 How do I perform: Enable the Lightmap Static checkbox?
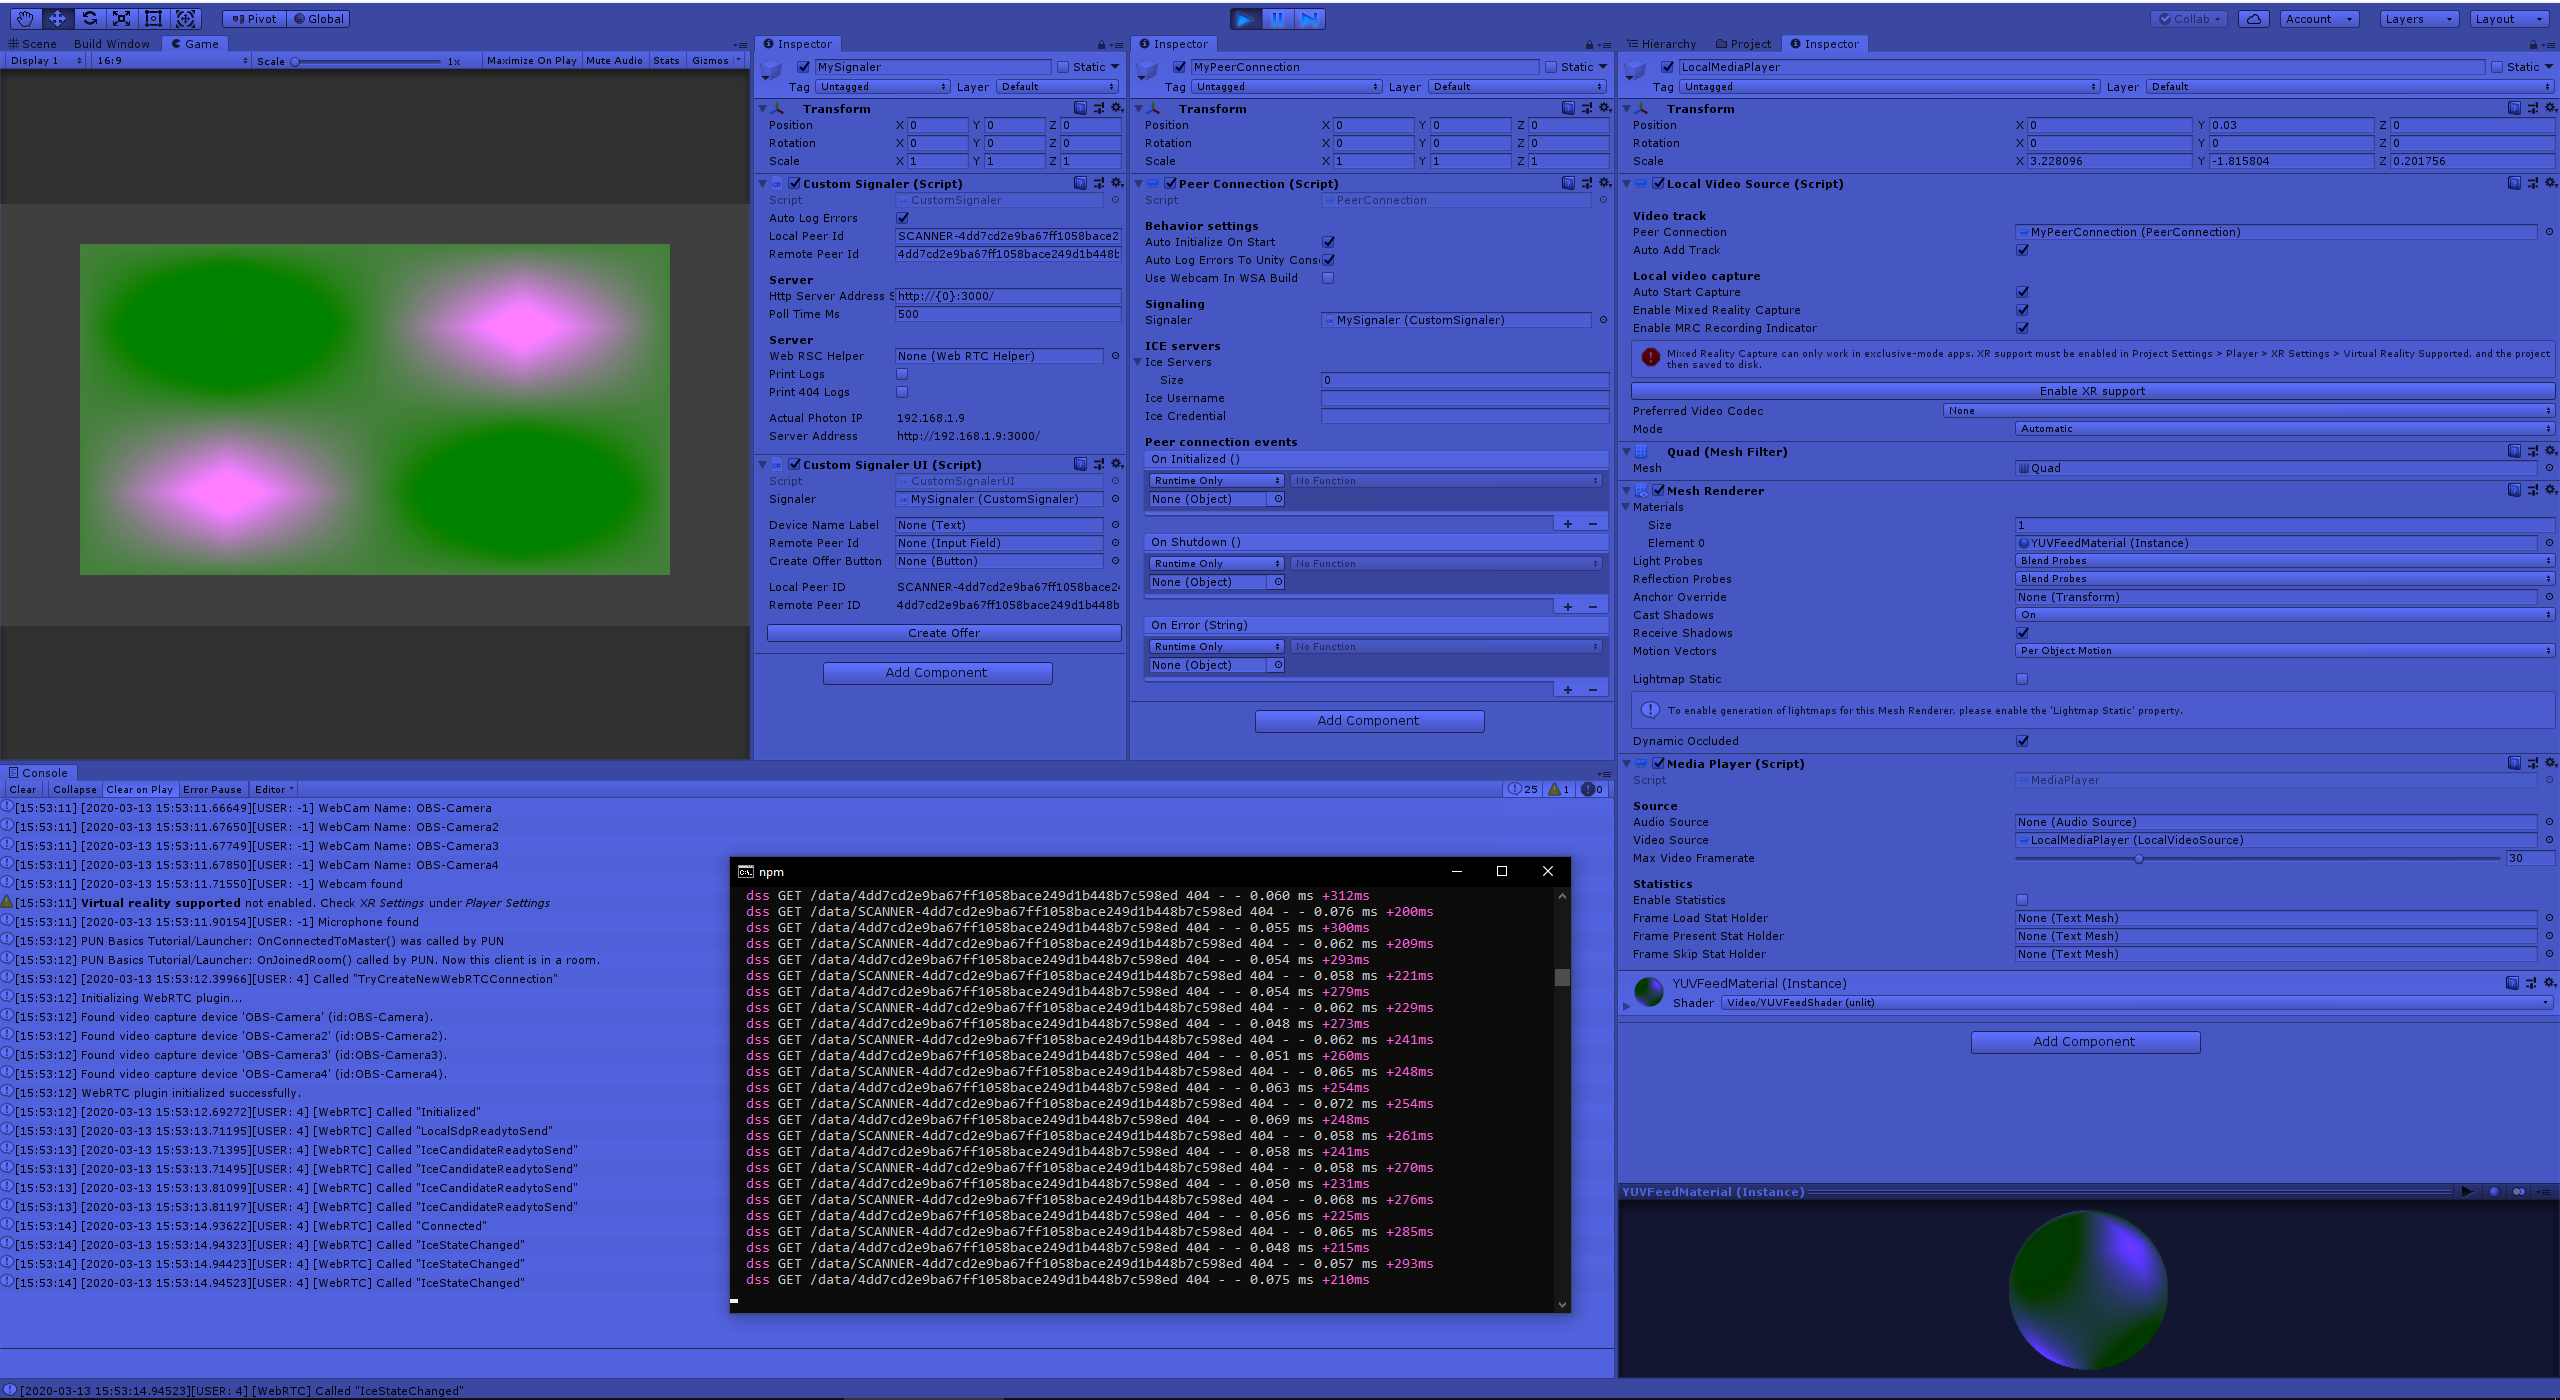[2022, 679]
